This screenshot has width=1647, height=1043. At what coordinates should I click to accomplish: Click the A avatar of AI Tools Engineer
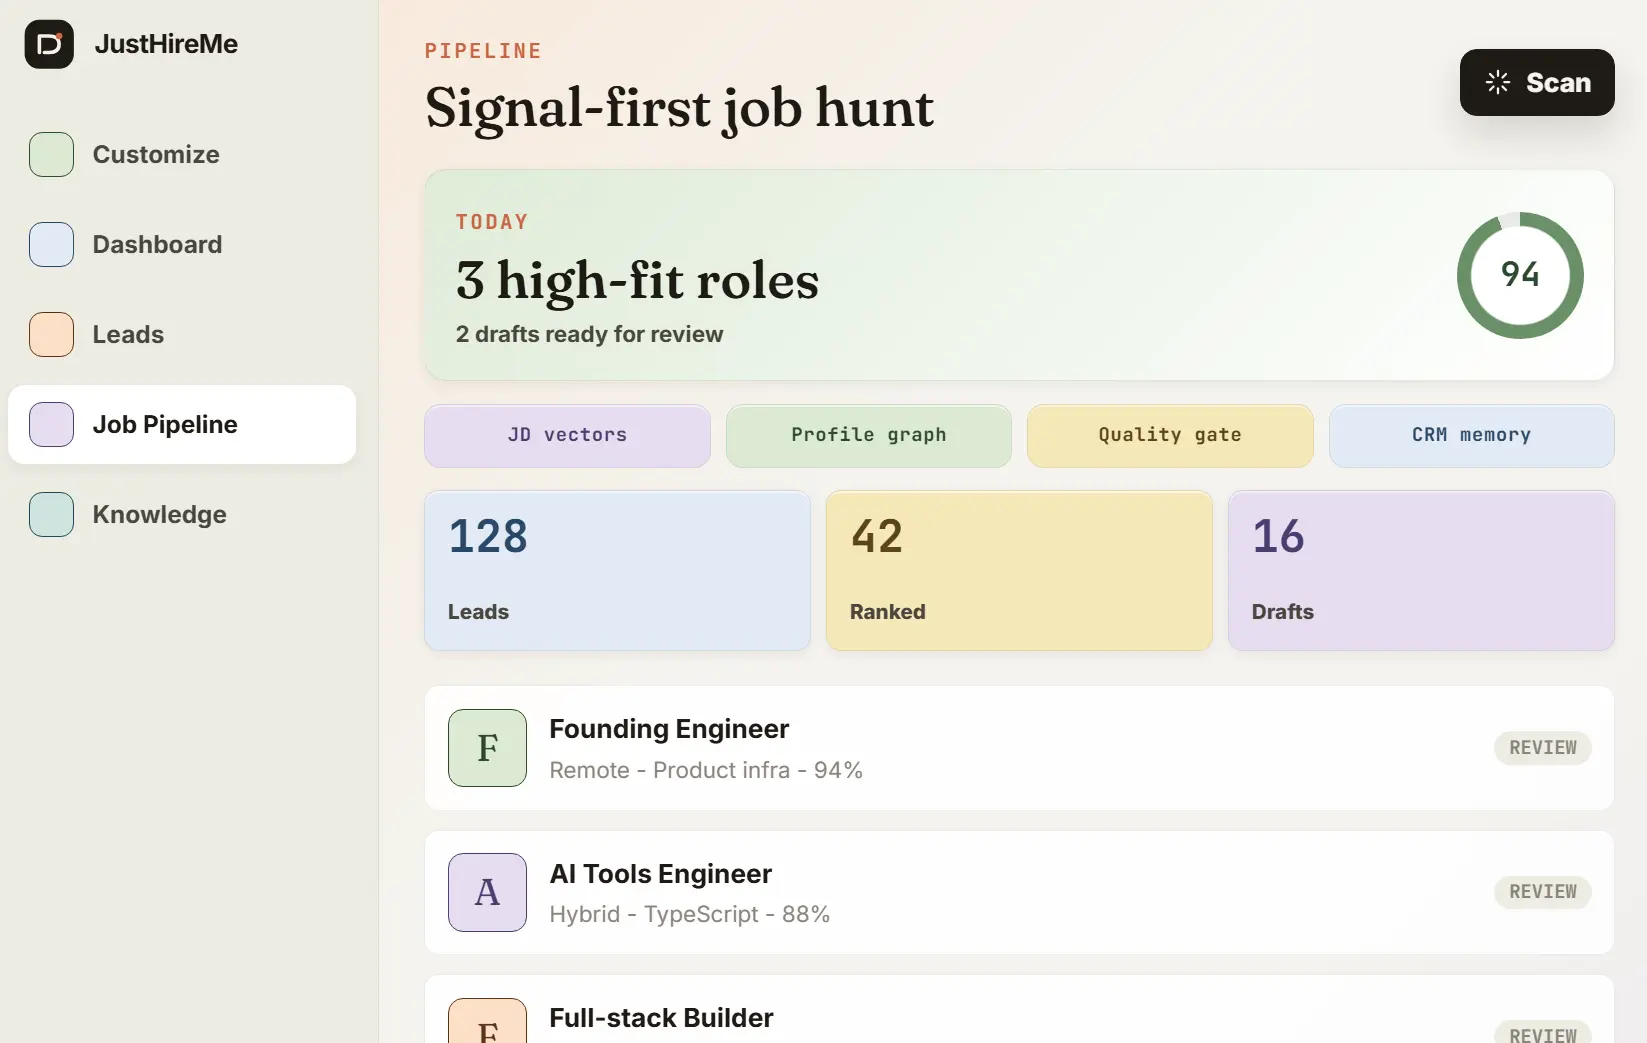pyautogui.click(x=487, y=892)
